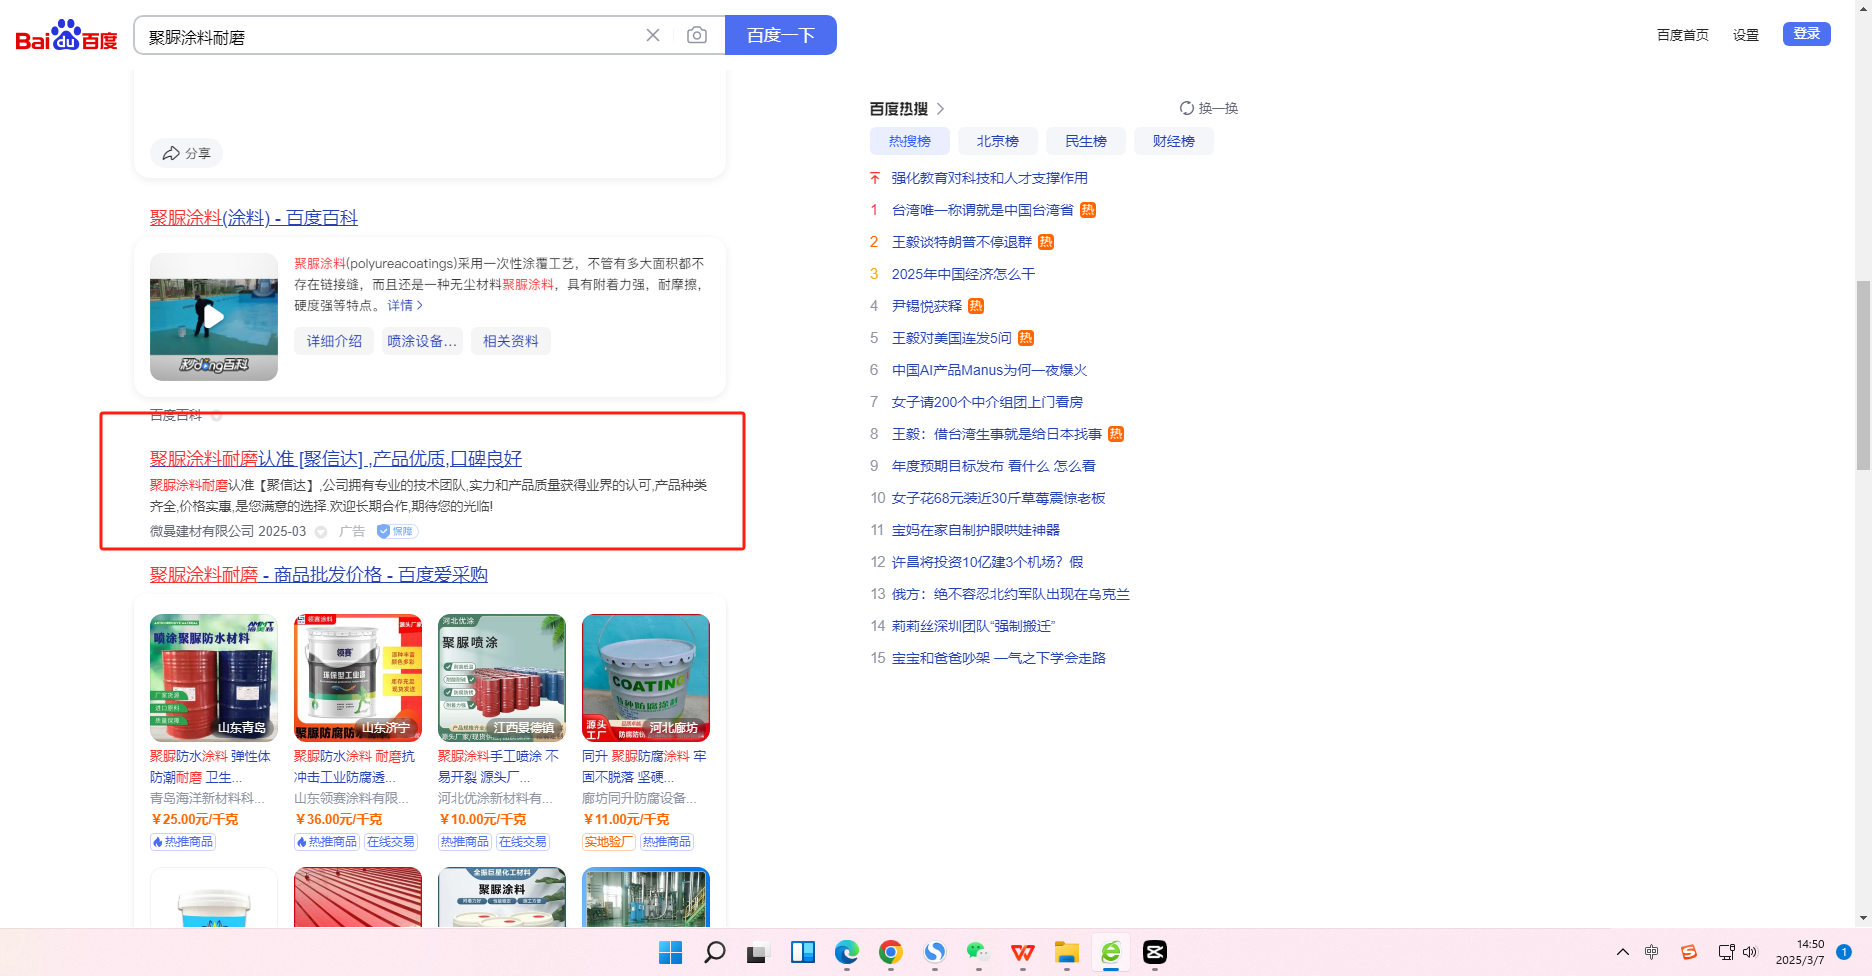Image resolution: width=1872 pixels, height=976 pixels.
Task: Open the 聚脲涂料耐磨 百度爱采购 link
Action: click(x=318, y=575)
